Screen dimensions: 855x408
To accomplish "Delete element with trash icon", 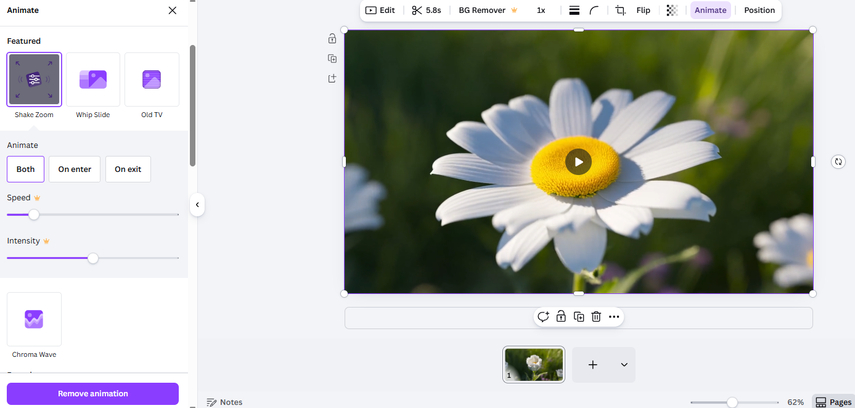I will (x=596, y=317).
